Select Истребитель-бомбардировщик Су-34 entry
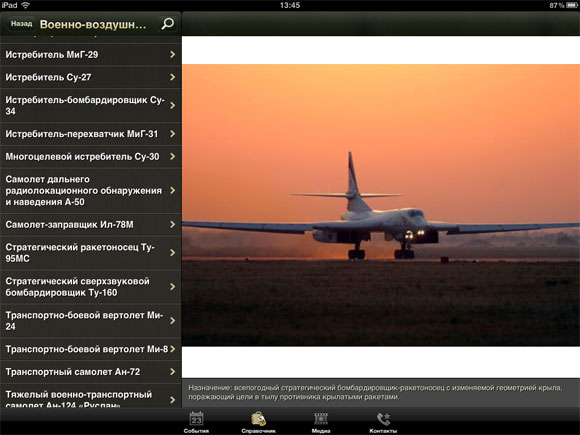The height and width of the screenshot is (435, 580). [x=91, y=105]
